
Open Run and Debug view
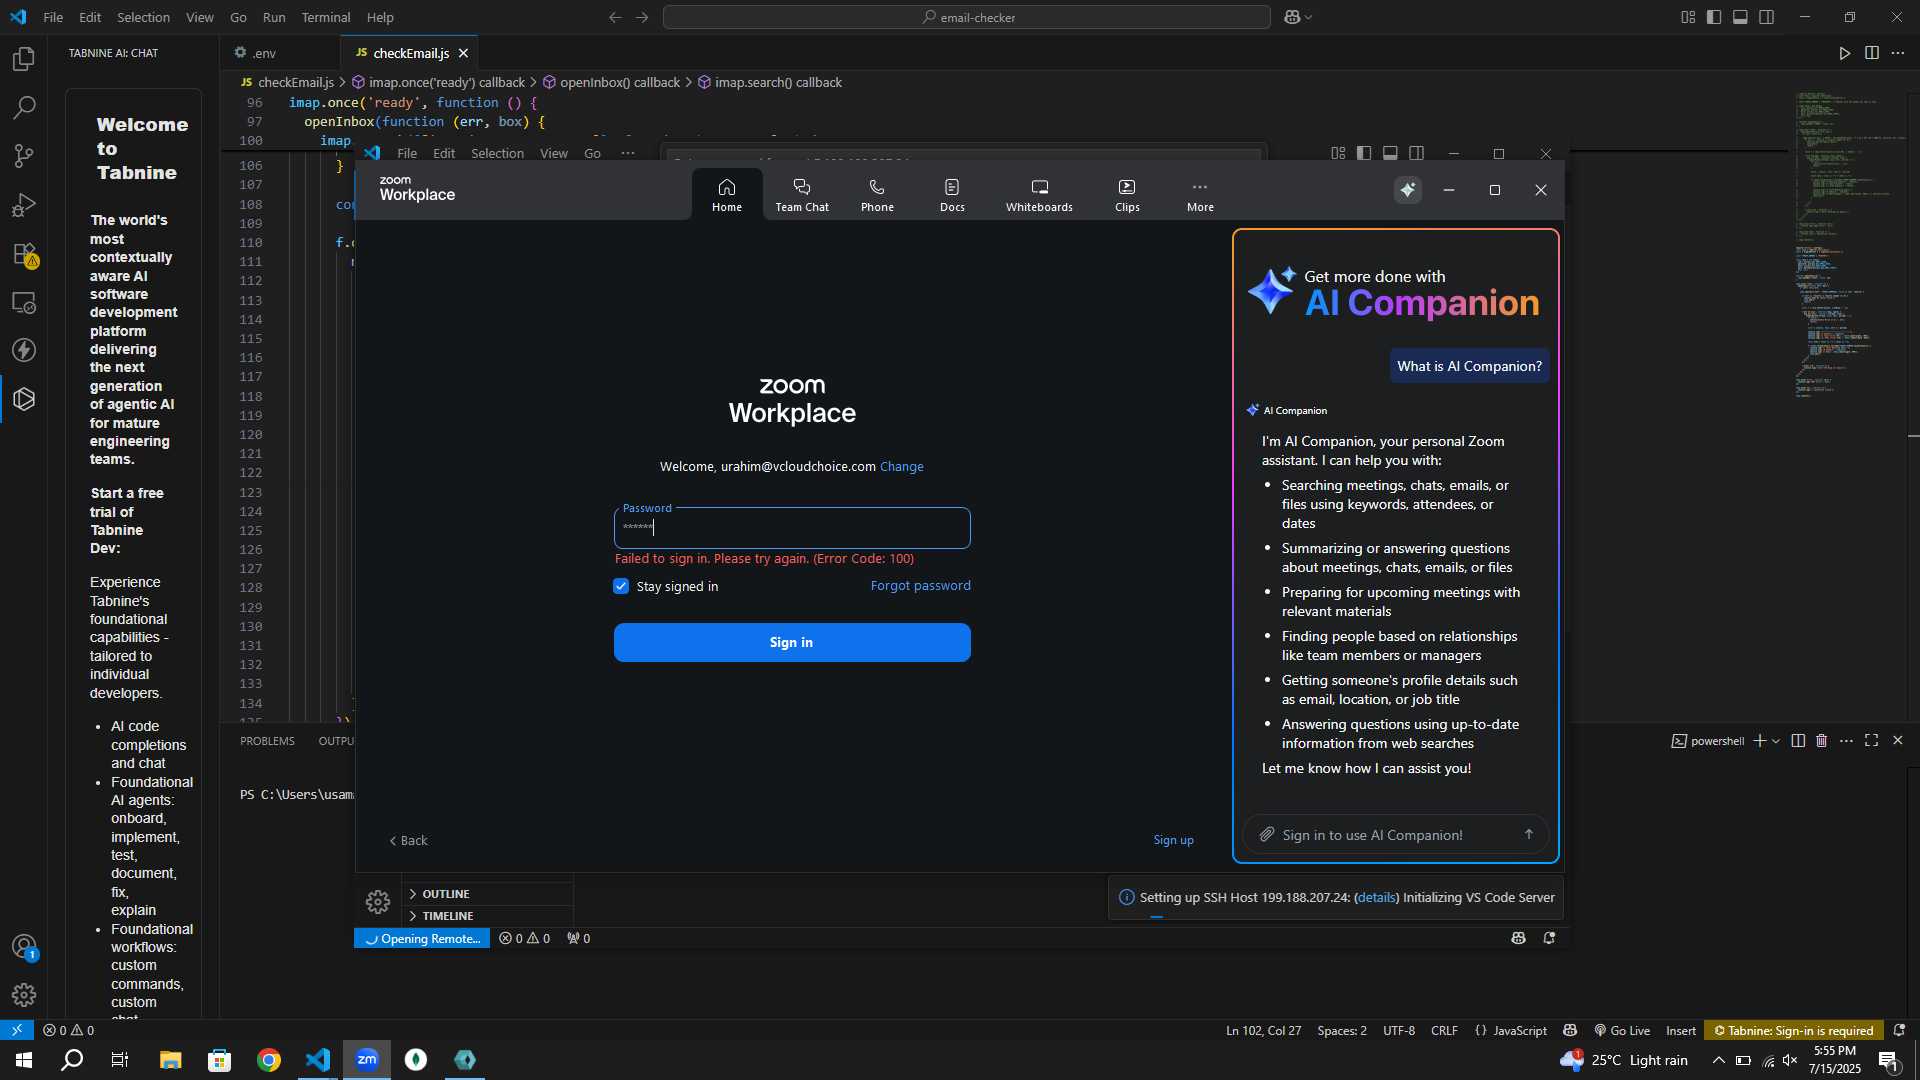point(24,205)
